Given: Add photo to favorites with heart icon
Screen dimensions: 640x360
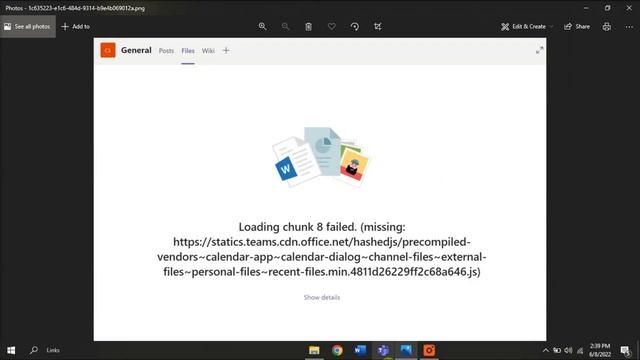Looking at the screenshot, I should (x=331, y=27).
